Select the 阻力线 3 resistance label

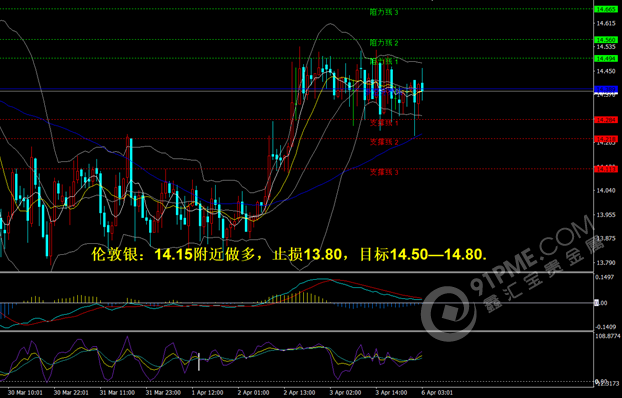pos(384,13)
